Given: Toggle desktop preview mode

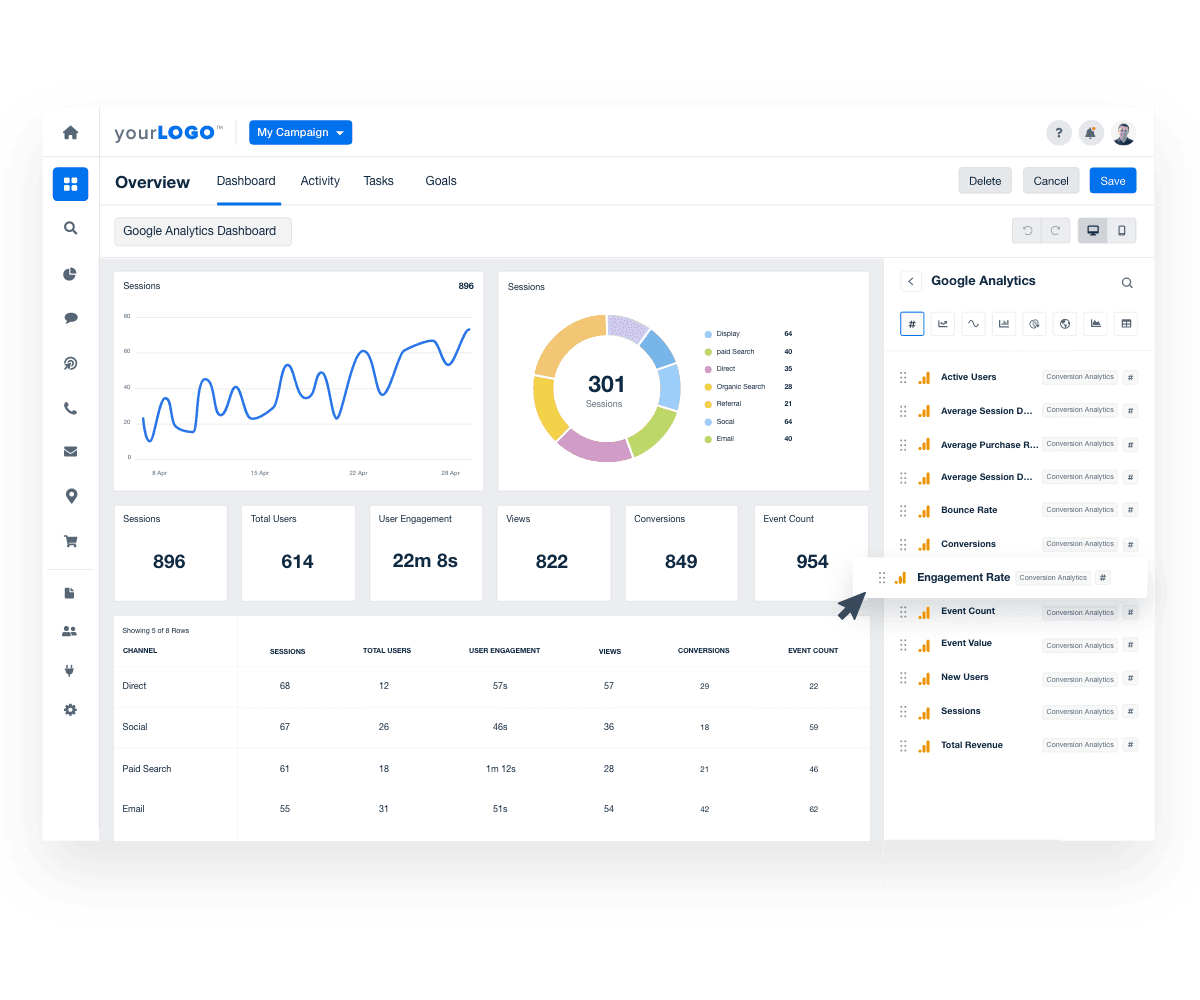Looking at the screenshot, I should [1092, 230].
